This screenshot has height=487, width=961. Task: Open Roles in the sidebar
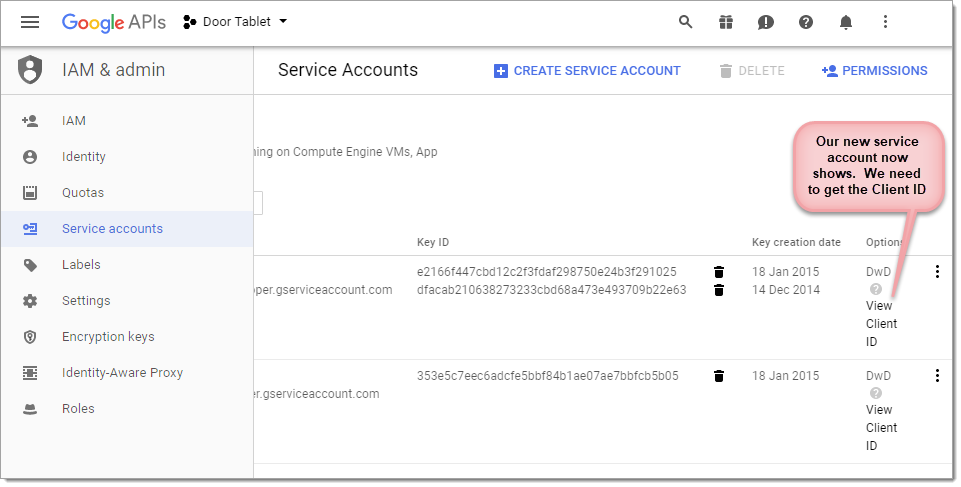[x=127, y=409]
